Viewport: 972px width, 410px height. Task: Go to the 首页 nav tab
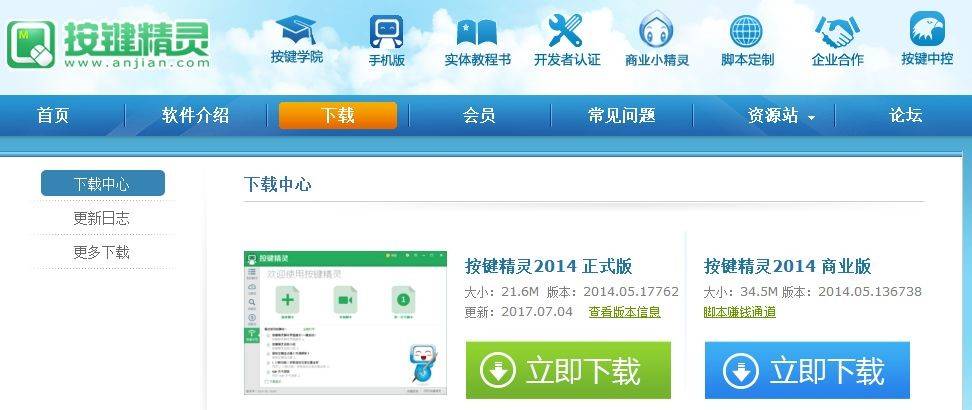tap(53, 115)
